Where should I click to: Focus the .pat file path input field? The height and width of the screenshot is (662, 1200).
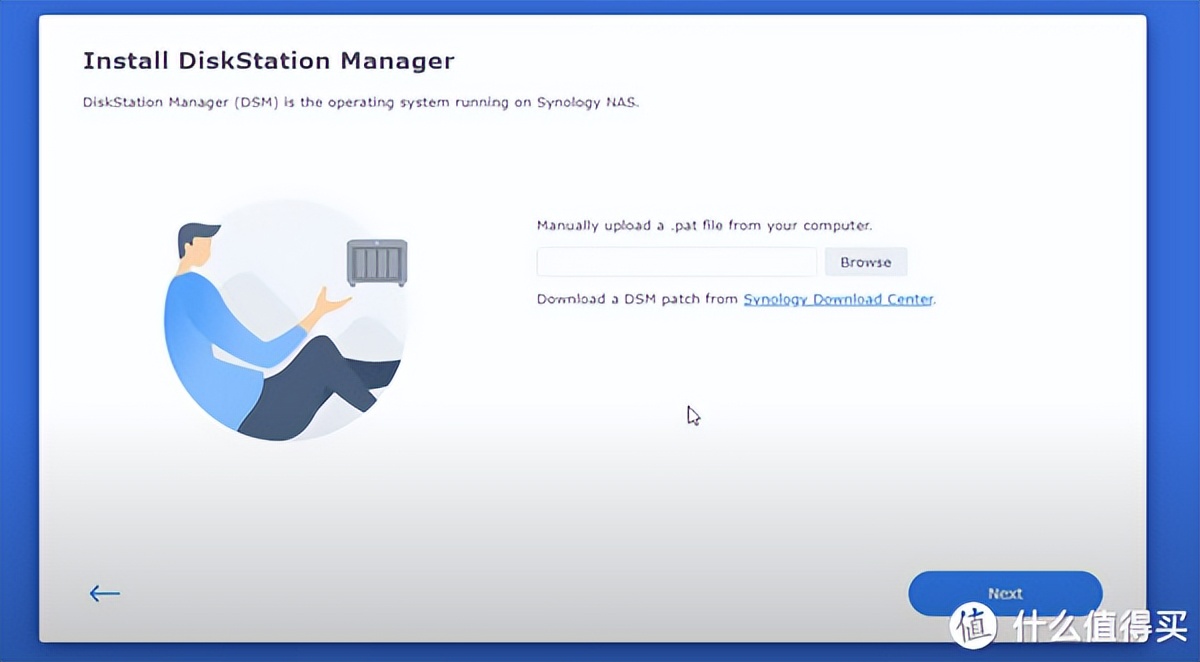tap(677, 262)
